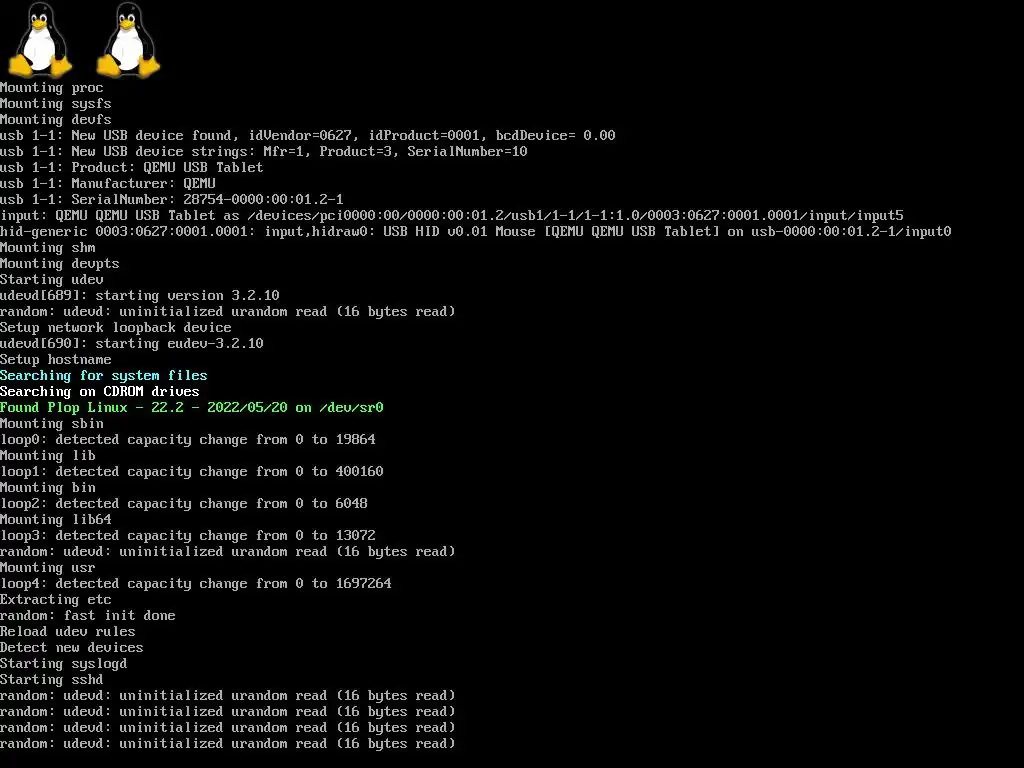This screenshot has height=768, width=1024.
Task: Click cyan 'Searching for system files' text
Action: pos(104,376)
